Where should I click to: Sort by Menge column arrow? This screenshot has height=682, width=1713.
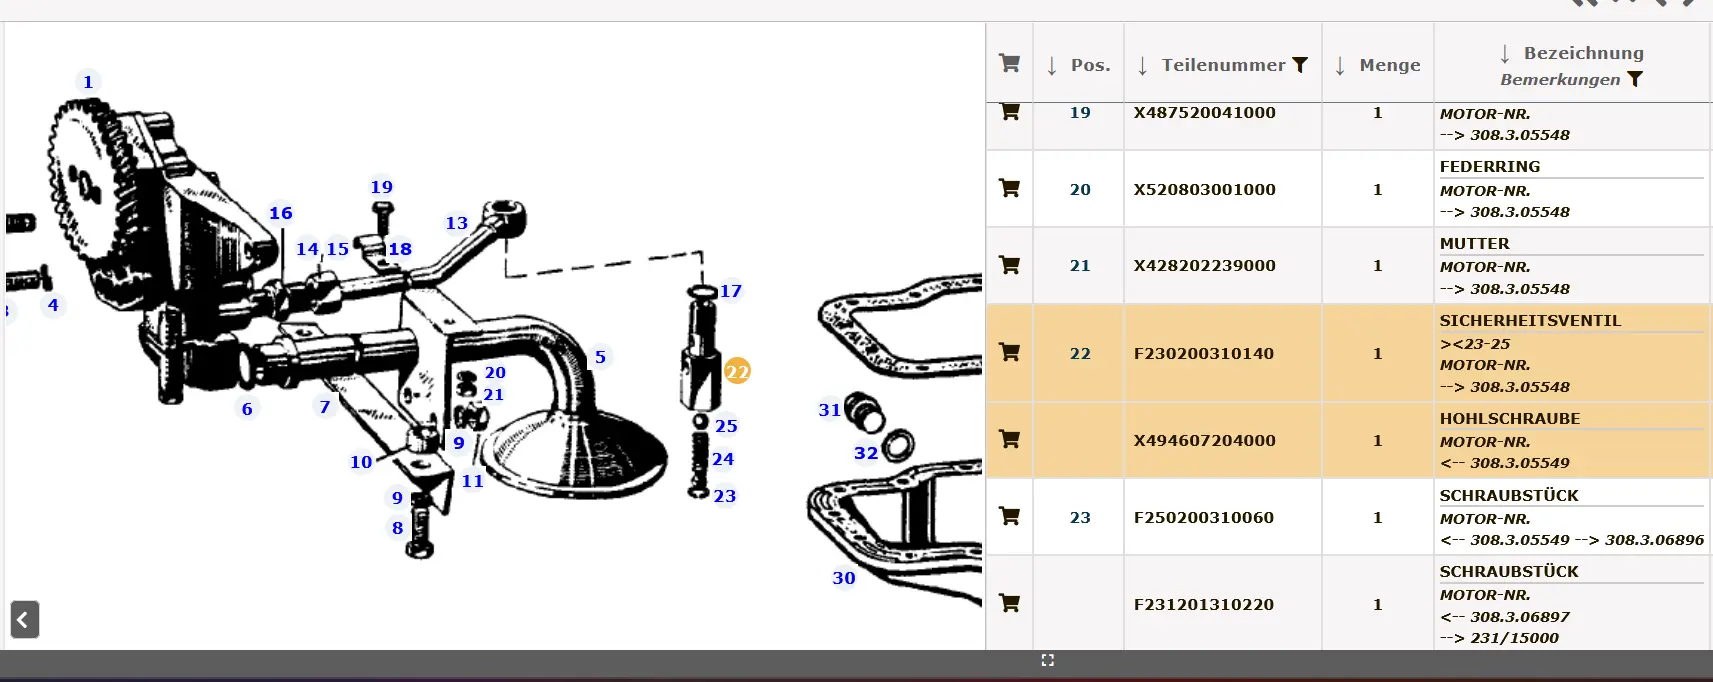pyautogui.click(x=1340, y=66)
